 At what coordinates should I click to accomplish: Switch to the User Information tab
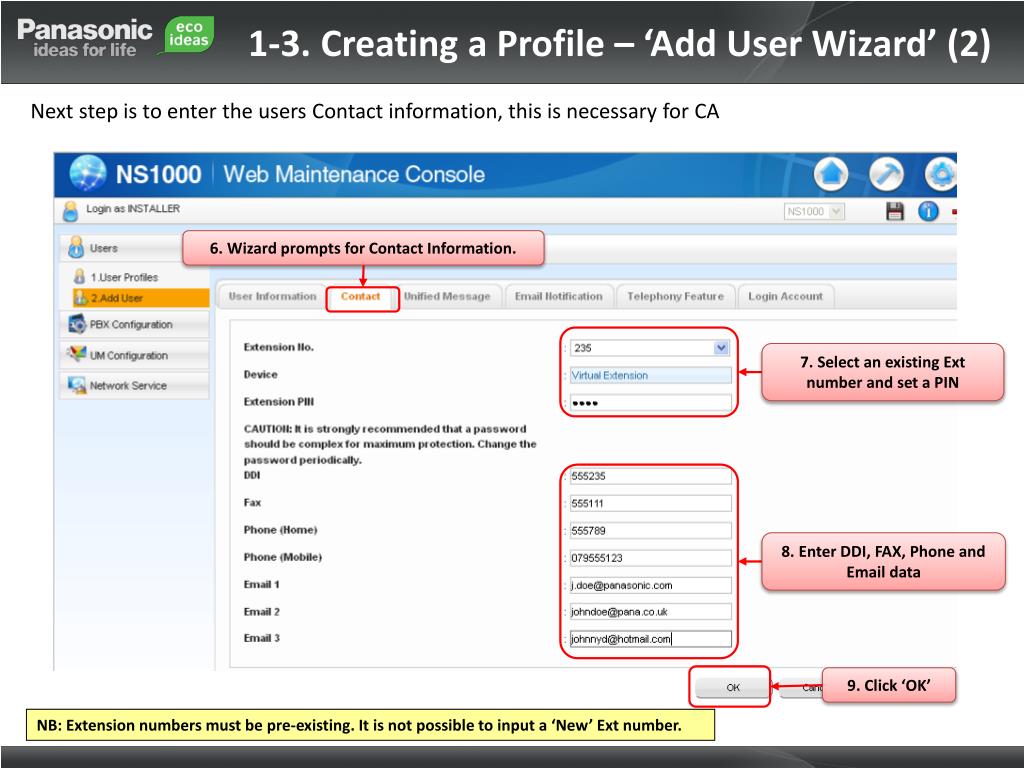(x=272, y=296)
